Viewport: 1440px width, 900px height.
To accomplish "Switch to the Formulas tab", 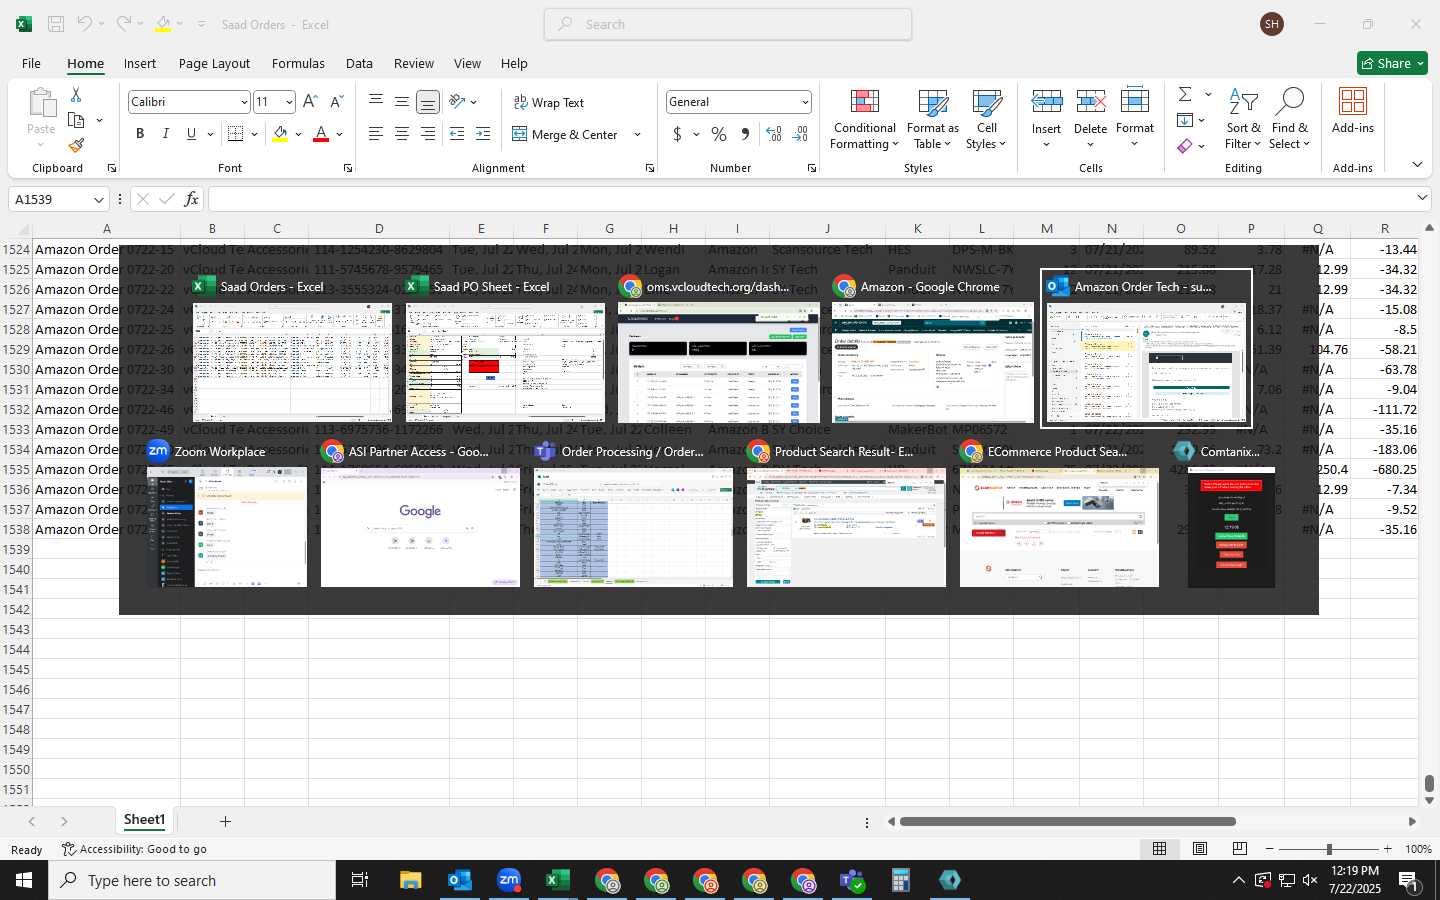I will pyautogui.click(x=298, y=63).
